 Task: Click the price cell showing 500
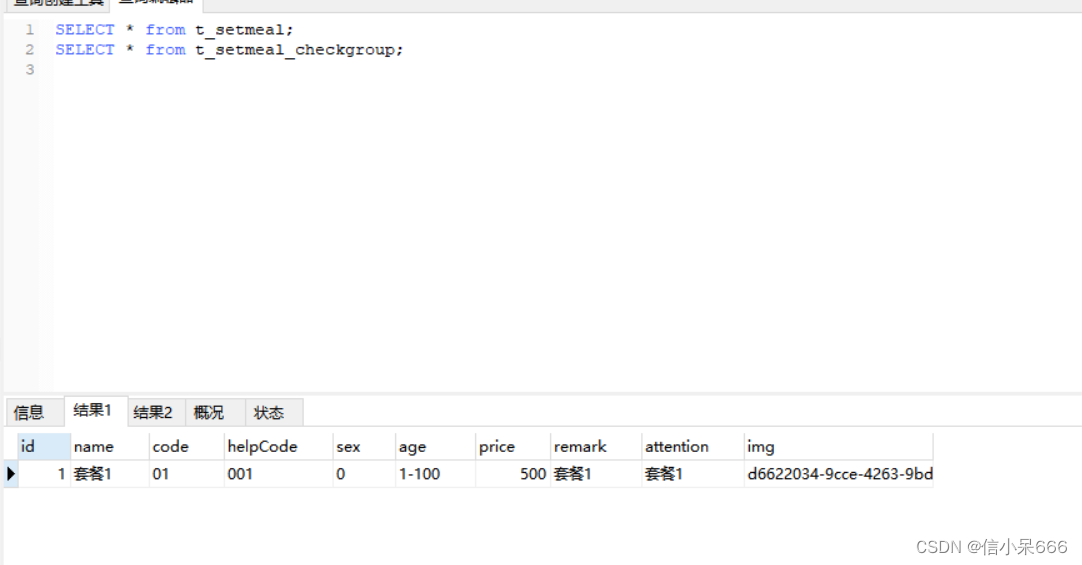[x=533, y=474]
